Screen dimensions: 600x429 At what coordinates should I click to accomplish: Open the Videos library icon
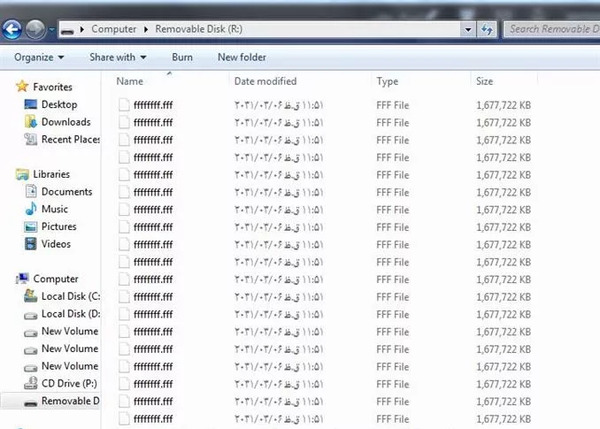[x=31, y=244]
